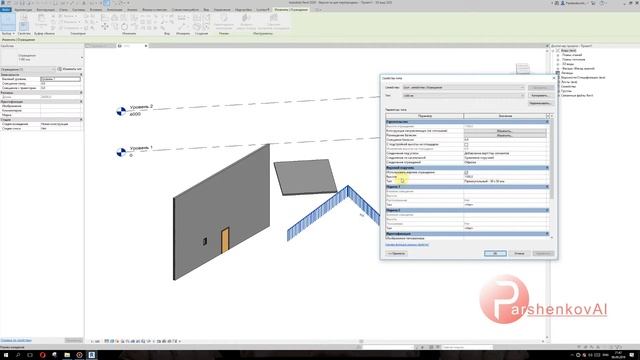Collapse the Стадии section in Properties palette
This screenshot has width=640, height=360.
[x=81, y=120]
